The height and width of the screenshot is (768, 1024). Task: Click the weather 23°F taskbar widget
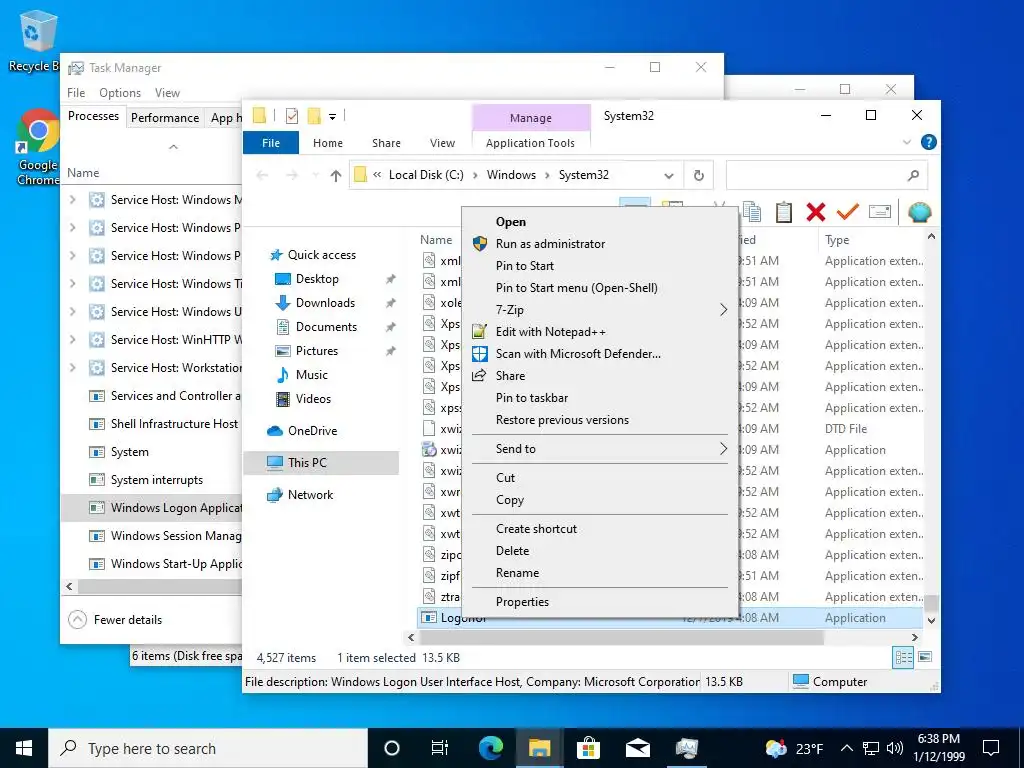coord(794,748)
